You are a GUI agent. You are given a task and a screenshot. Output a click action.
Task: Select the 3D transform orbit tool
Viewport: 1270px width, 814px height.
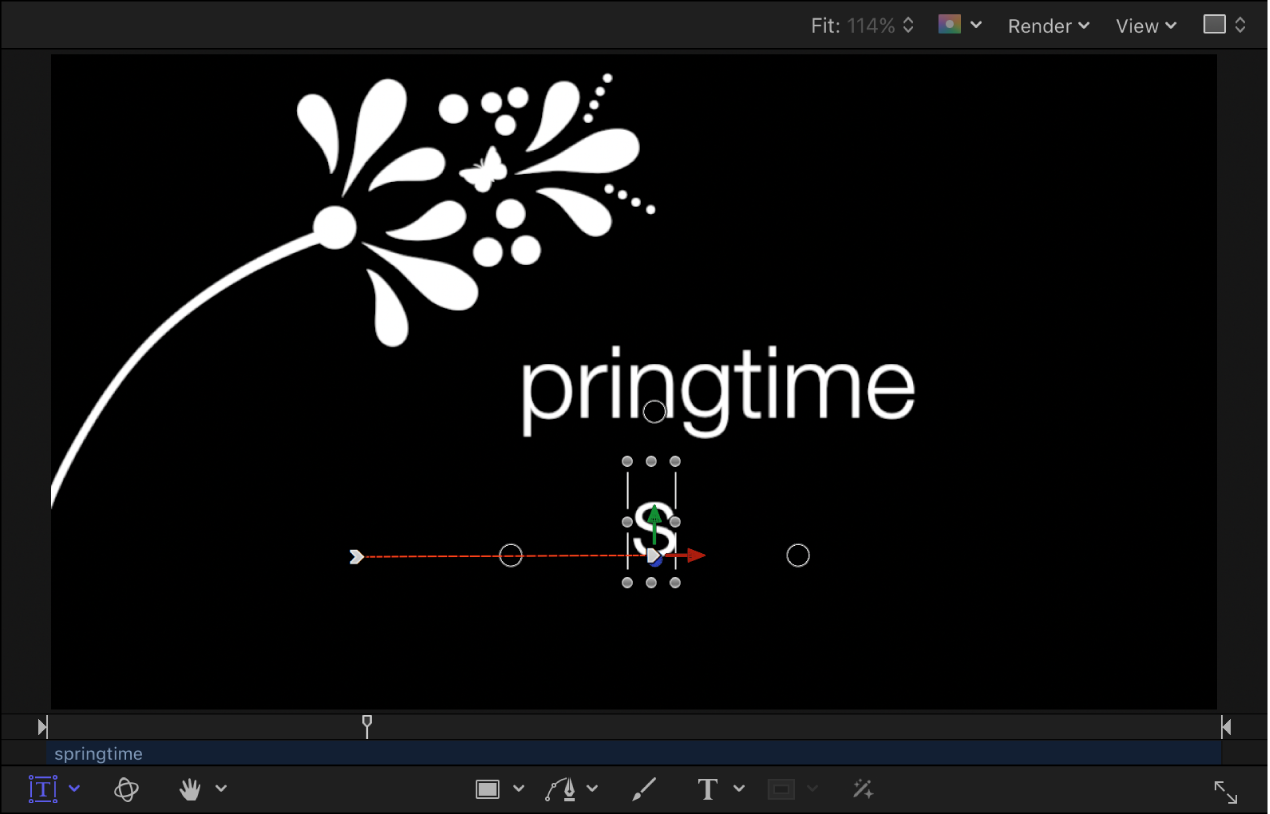[126, 789]
